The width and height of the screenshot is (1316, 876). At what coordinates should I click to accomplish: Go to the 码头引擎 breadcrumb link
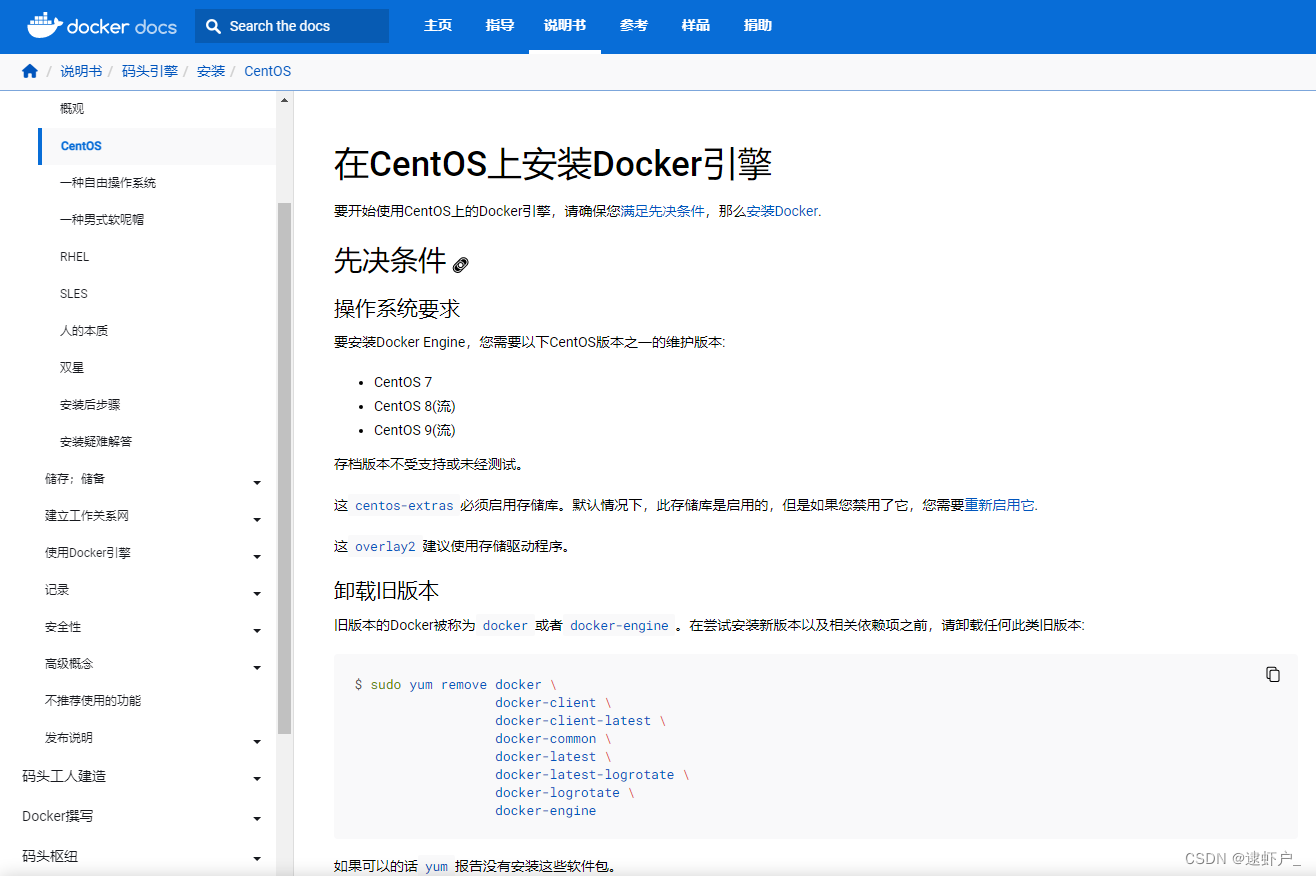[150, 71]
